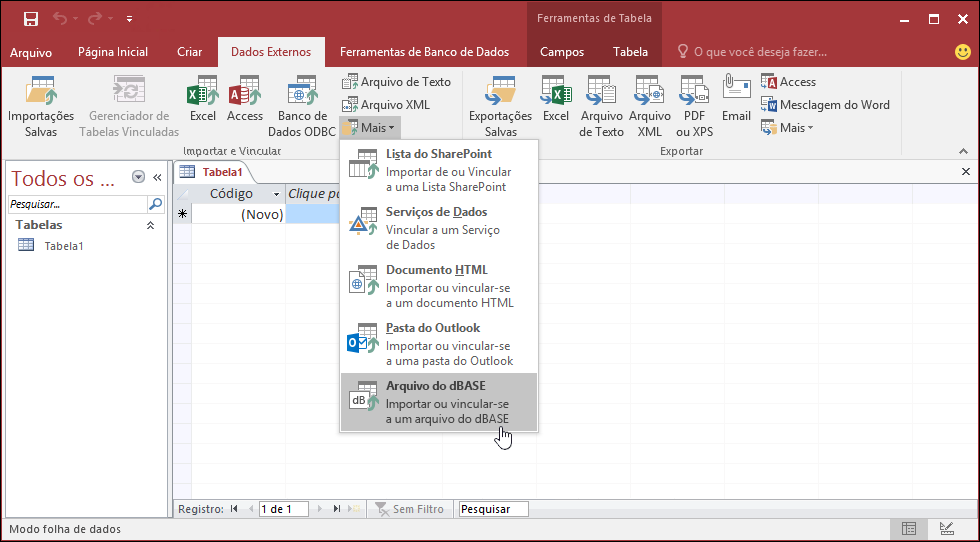Click the smiley feedback icon
The height and width of the screenshot is (542, 980).
click(962, 53)
